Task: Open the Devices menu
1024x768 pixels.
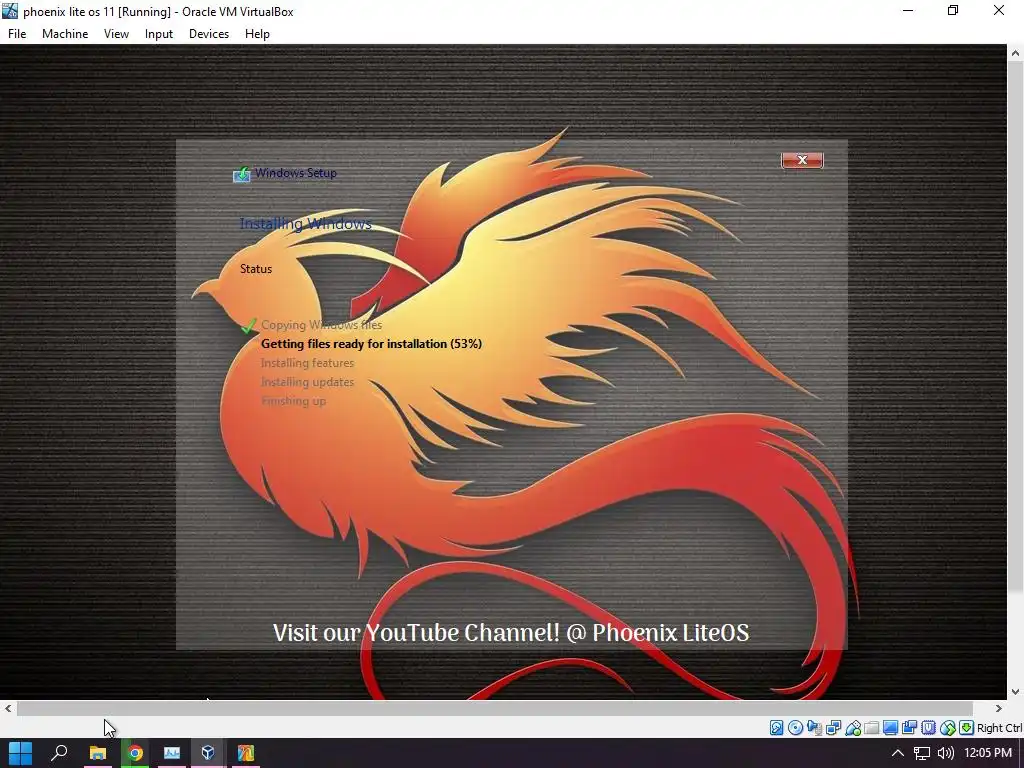Action: [x=209, y=34]
